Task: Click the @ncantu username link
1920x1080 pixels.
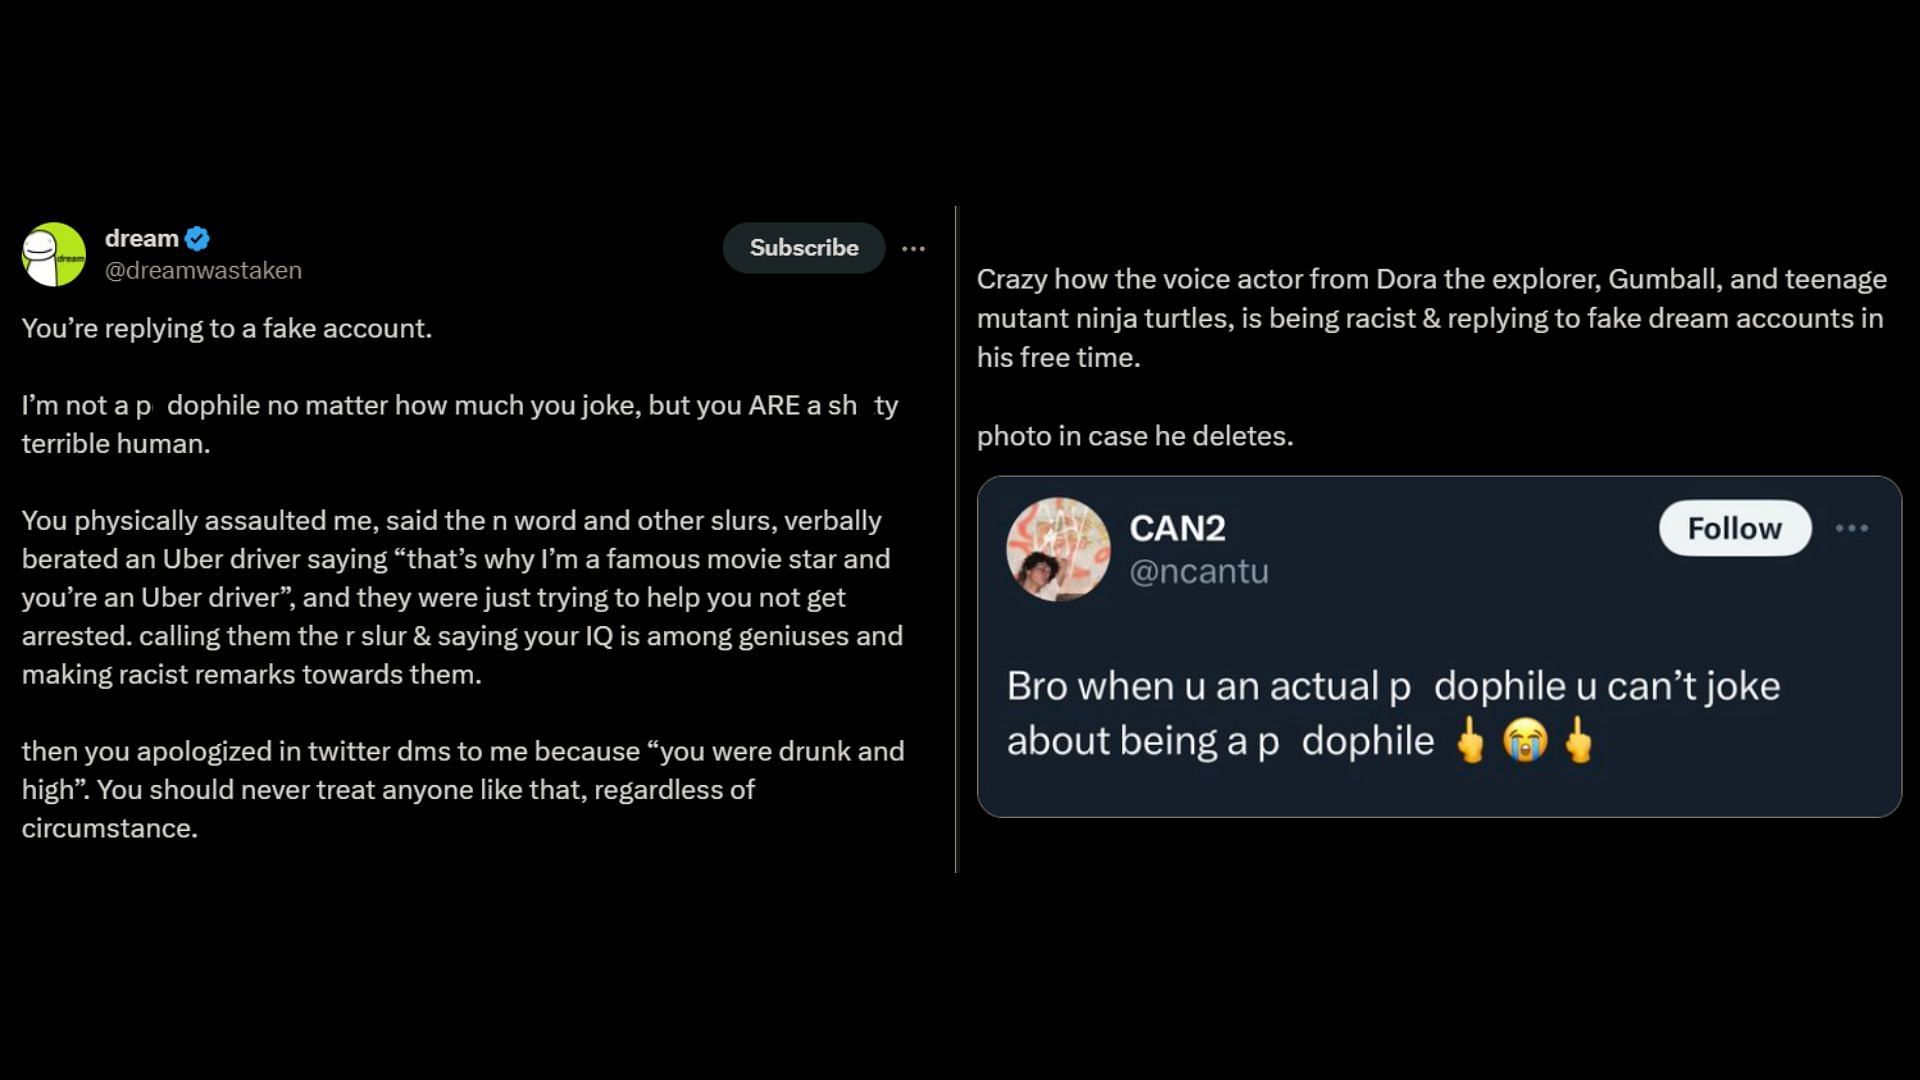Action: point(1199,571)
